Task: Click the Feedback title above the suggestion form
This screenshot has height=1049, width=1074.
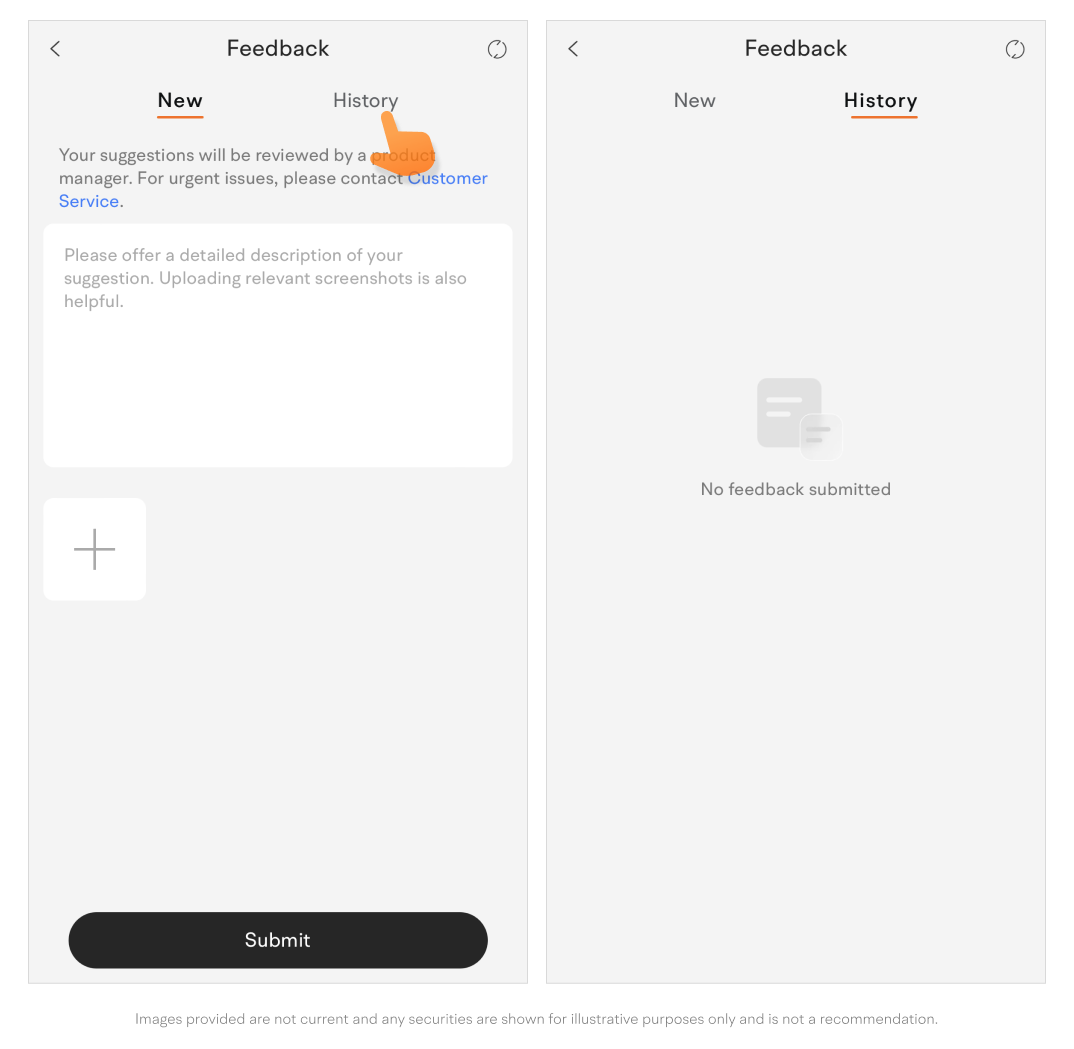Action: point(278,49)
